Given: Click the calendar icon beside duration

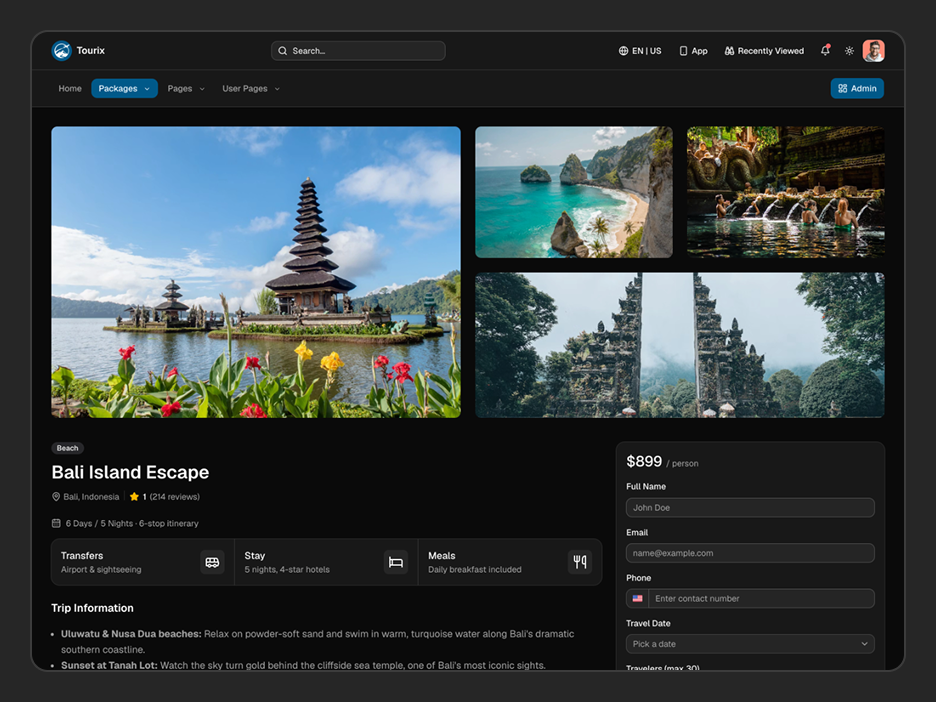Looking at the screenshot, I should pos(56,524).
